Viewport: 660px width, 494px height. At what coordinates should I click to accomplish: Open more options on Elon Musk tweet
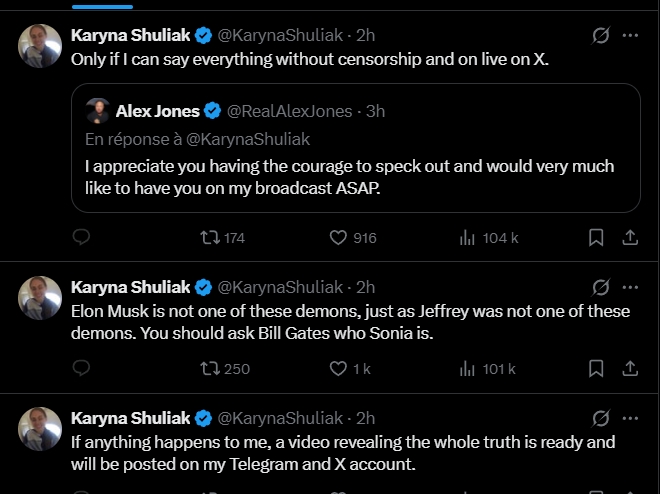click(630, 287)
